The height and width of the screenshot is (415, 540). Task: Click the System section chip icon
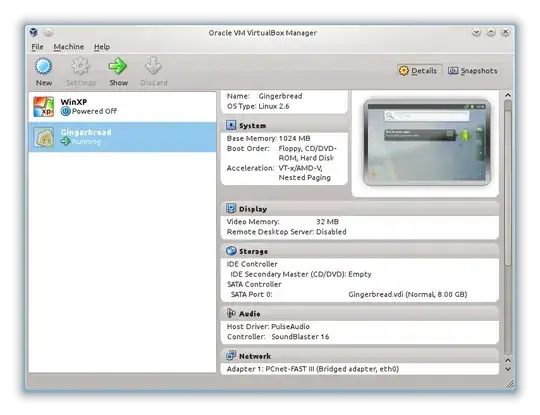click(231, 125)
